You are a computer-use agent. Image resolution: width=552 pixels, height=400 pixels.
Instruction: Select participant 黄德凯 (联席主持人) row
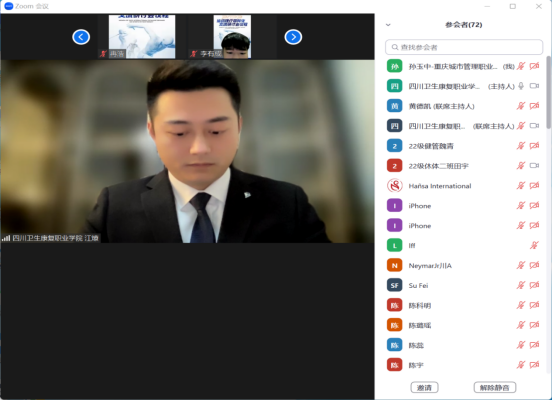464,106
